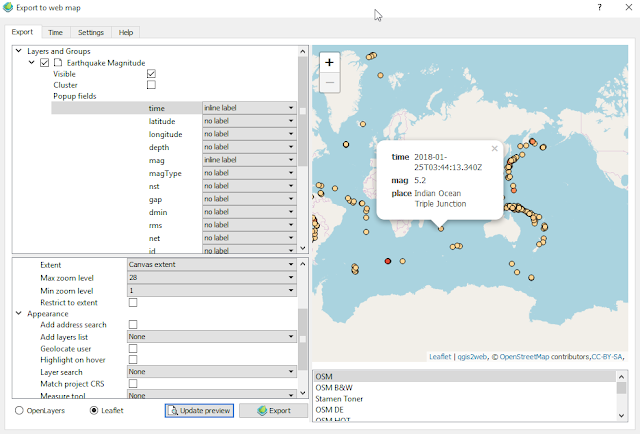Select OSM B&W basemap
The height and width of the screenshot is (434, 640).
click(464, 387)
